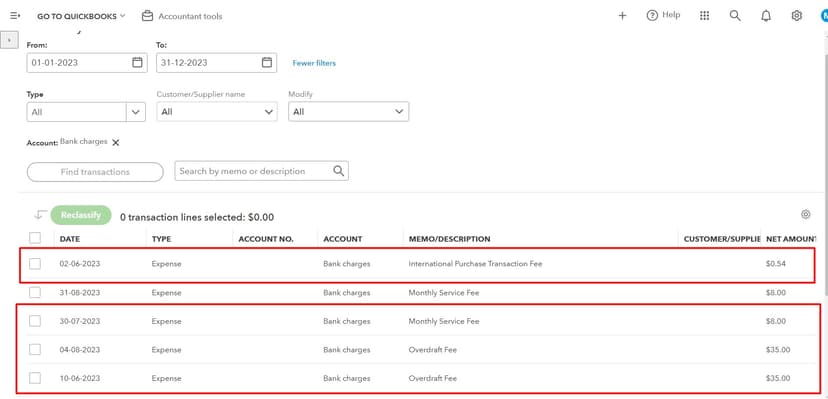This screenshot has height=399, width=828.
Task: Open table settings gear above Net Amount
Action: 805,214
